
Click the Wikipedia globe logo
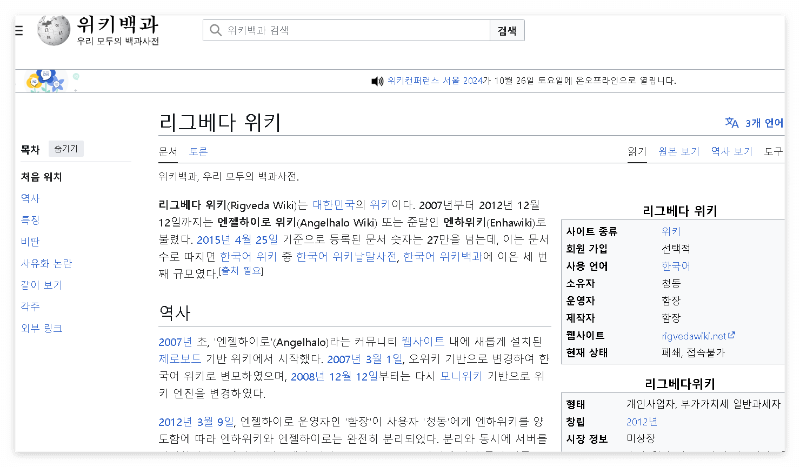pyautogui.click(x=53, y=30)
